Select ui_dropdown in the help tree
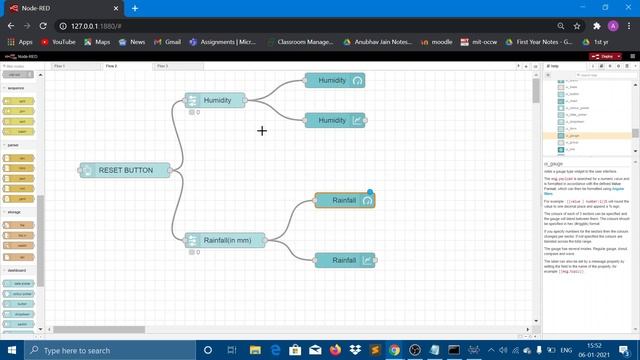This screenshot has width=640, height=360. click(x=575, y=122)
